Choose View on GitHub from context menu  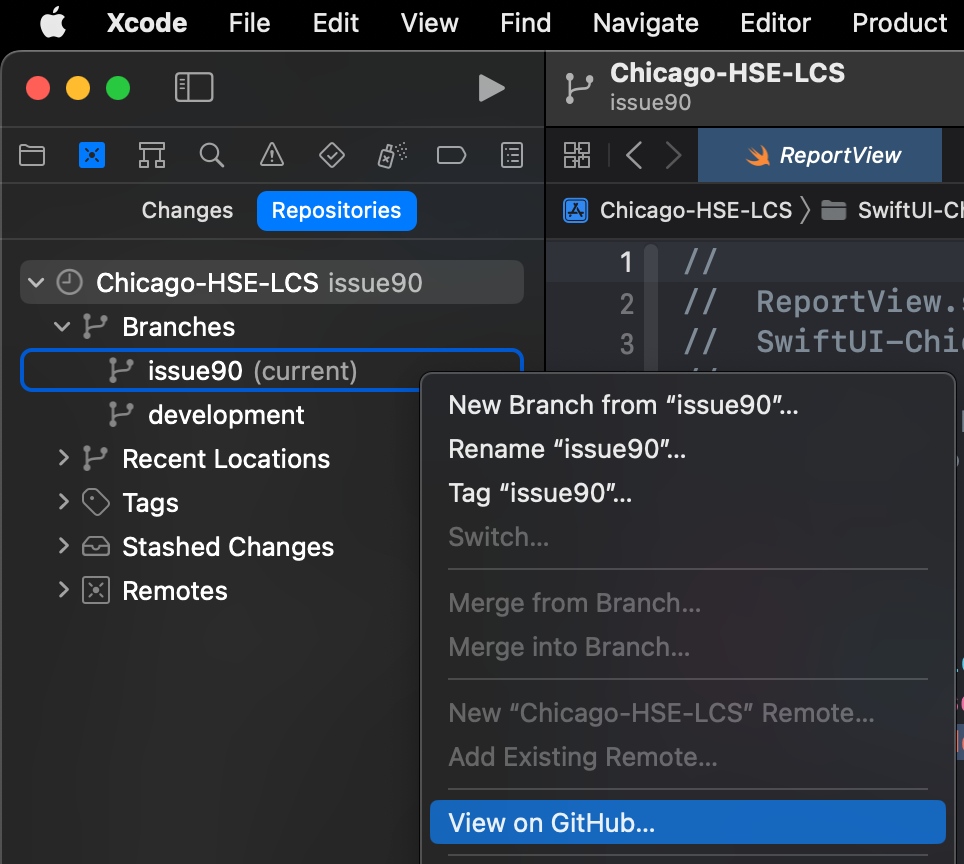coord(552,823)
